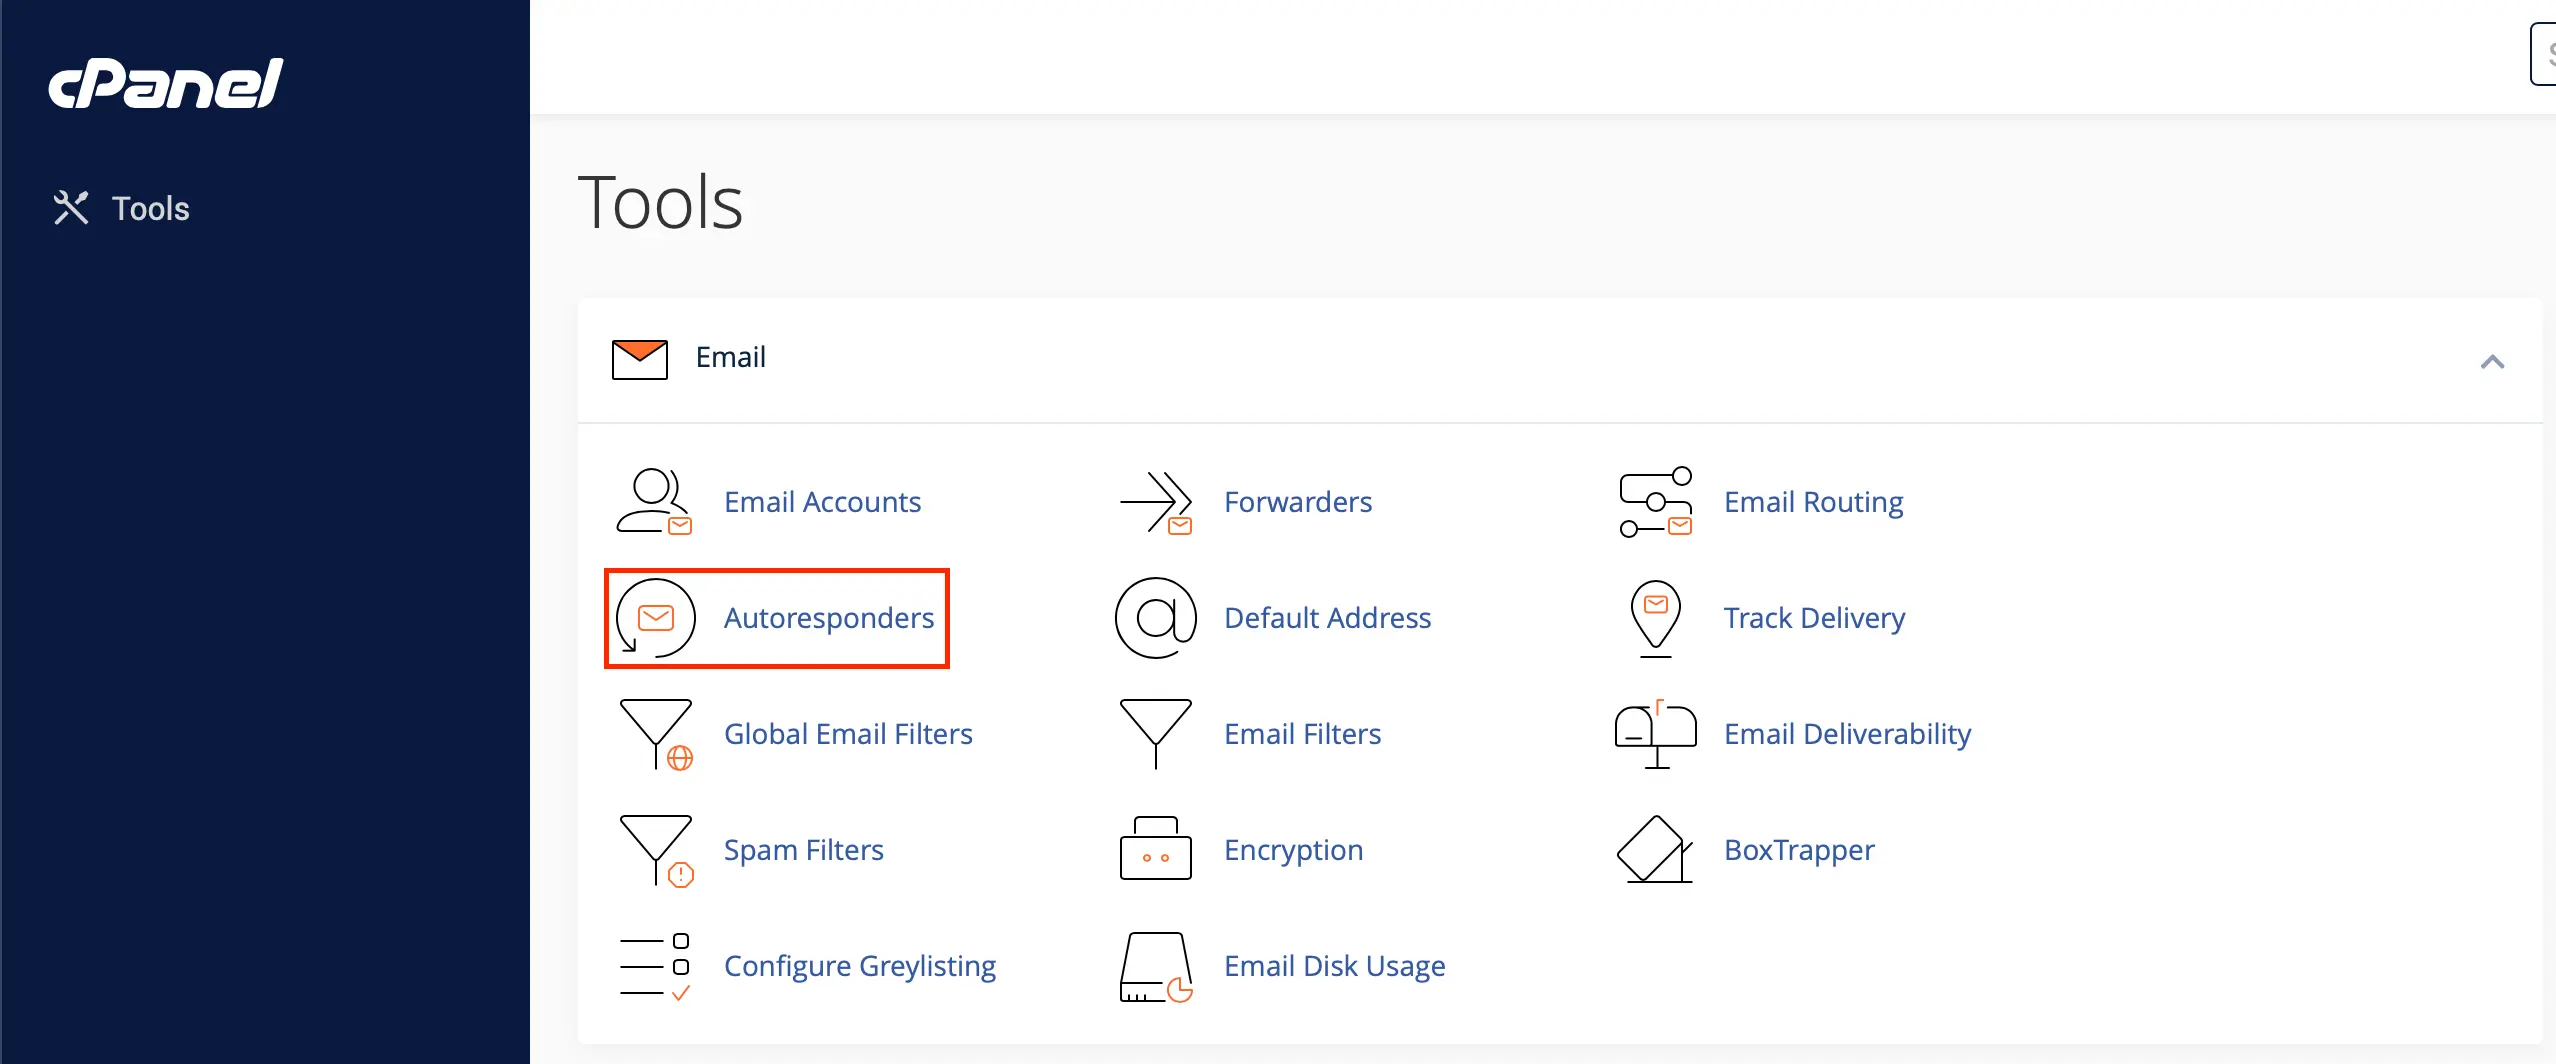Open the Track Delivery link
This screenshot has height=1064, width=2556.
point(1814,618)
